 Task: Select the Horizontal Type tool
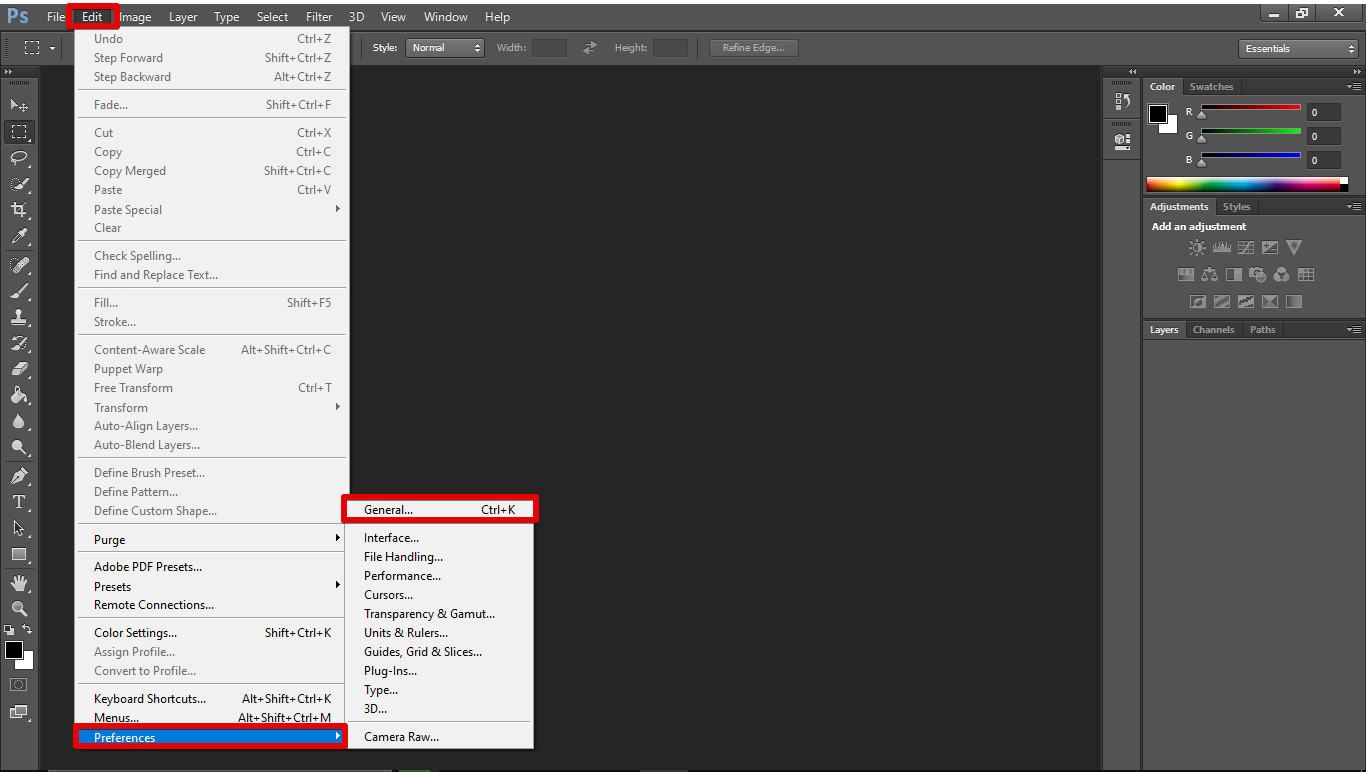[18, 500]
